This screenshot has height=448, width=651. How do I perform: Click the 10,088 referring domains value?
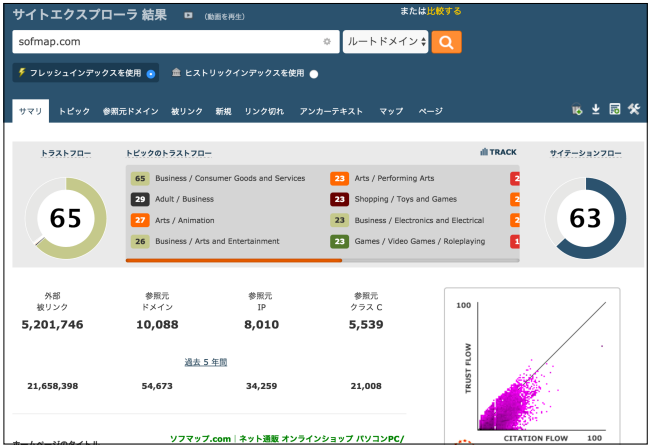[157, 324]
